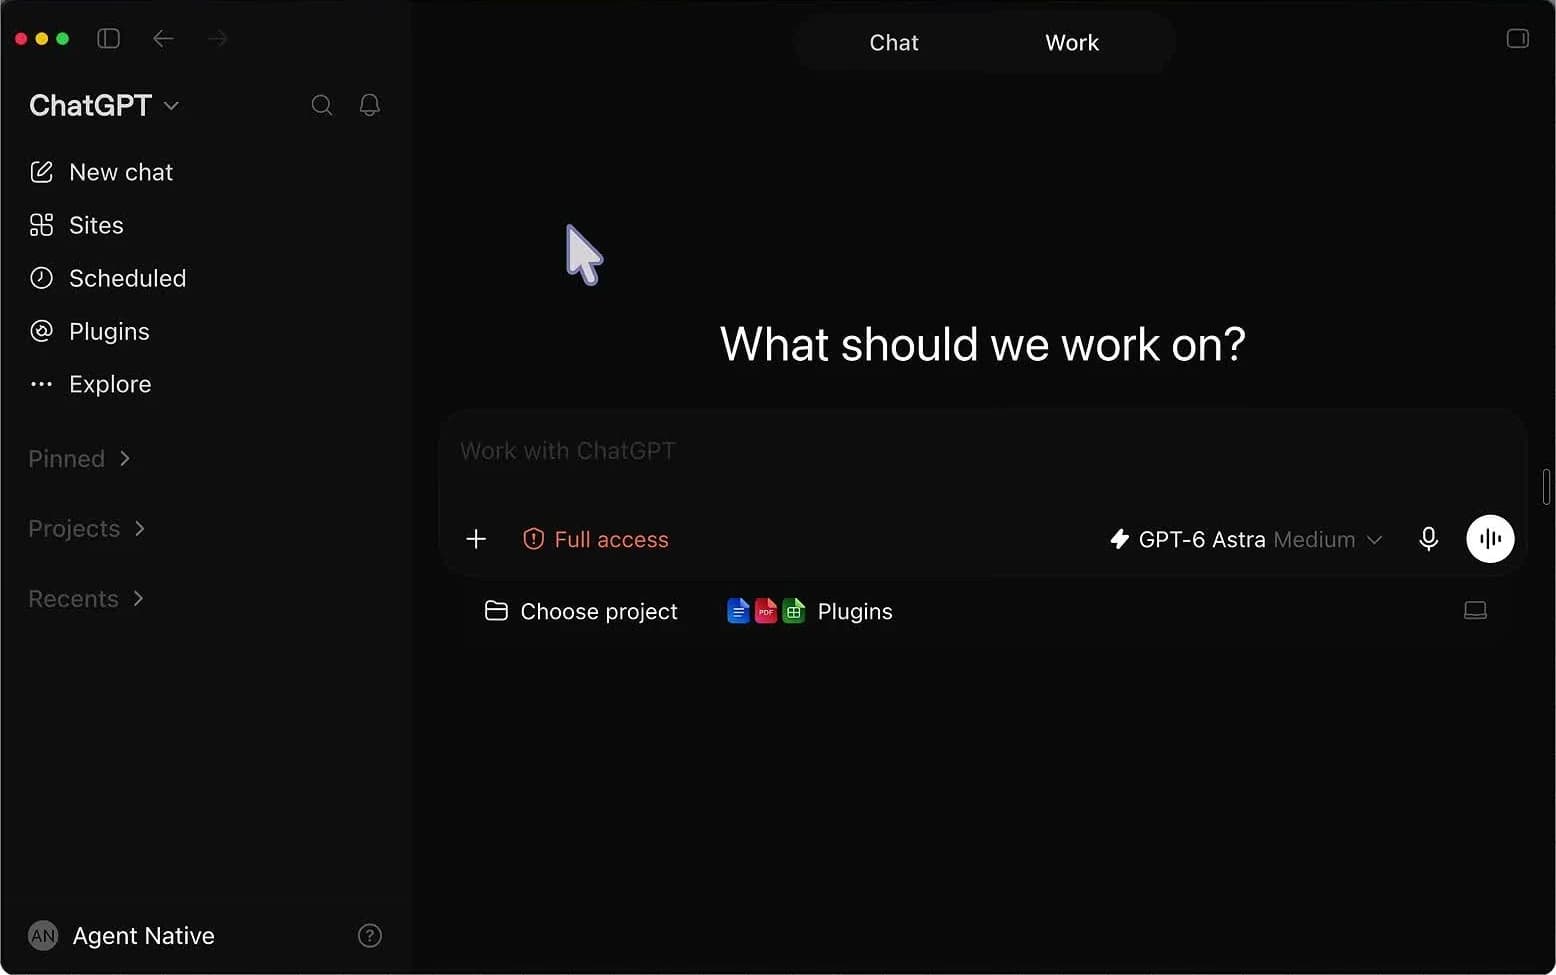This screenshot has height=975, width=1556.
Task: Click the search icon in sidebar header
Action: [321, 105]
